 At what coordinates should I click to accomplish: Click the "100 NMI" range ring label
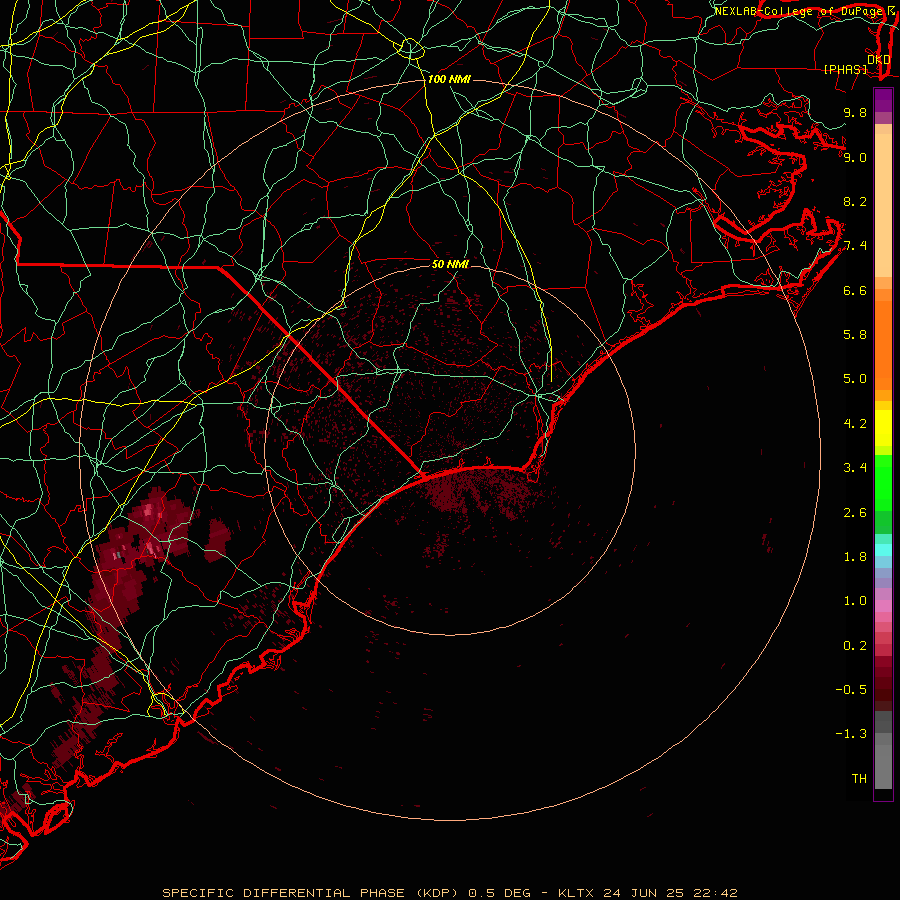pos(449,79)
